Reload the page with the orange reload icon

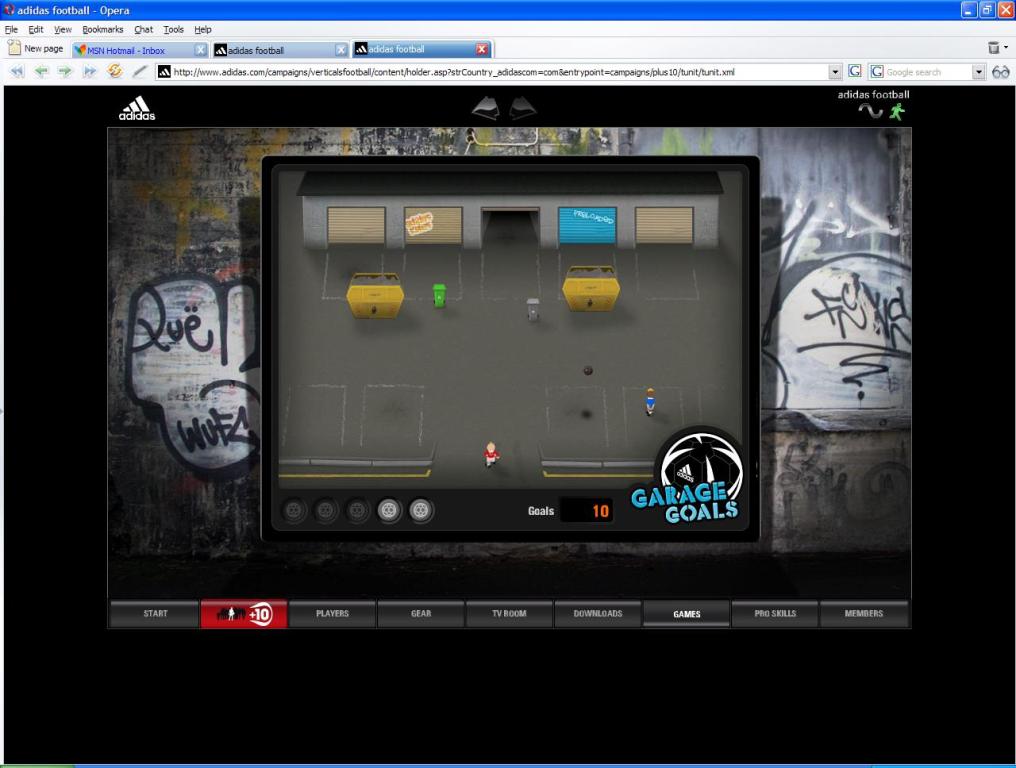(115, 71)
